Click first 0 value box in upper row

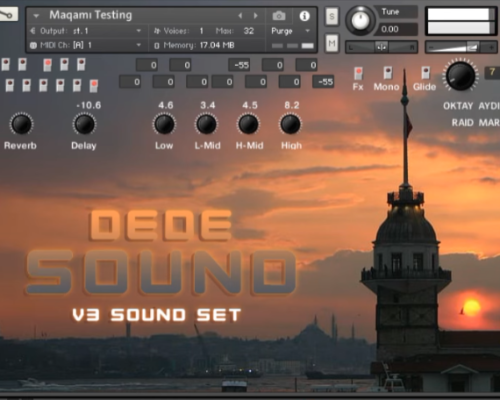[x=147, y=65]
